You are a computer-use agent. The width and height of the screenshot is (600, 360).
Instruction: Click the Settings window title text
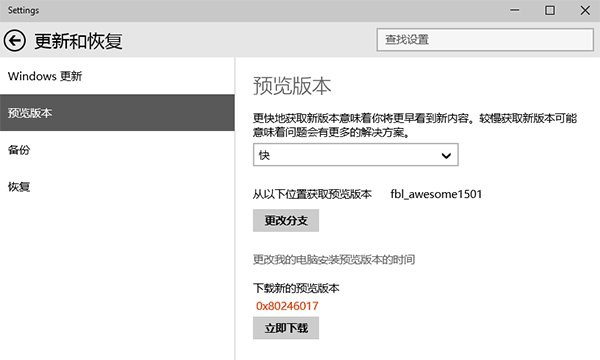click(x=23, y=10)
